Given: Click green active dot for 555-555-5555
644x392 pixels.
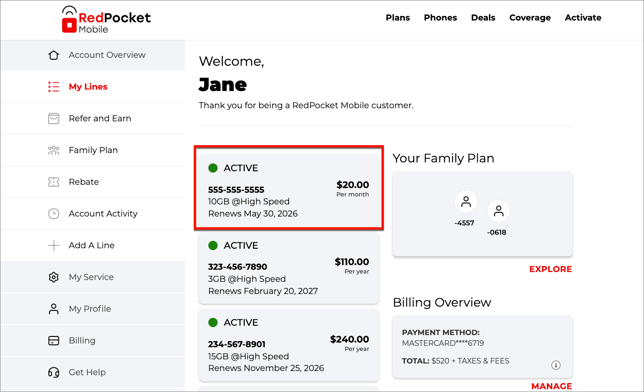Looking at the screenshot, I should click(213, 168).
